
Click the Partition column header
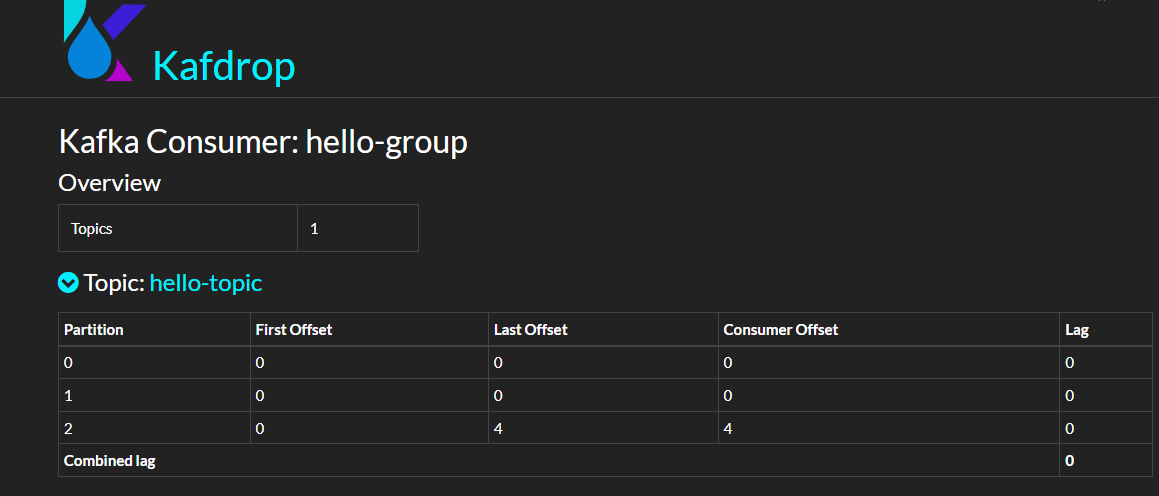94,330
